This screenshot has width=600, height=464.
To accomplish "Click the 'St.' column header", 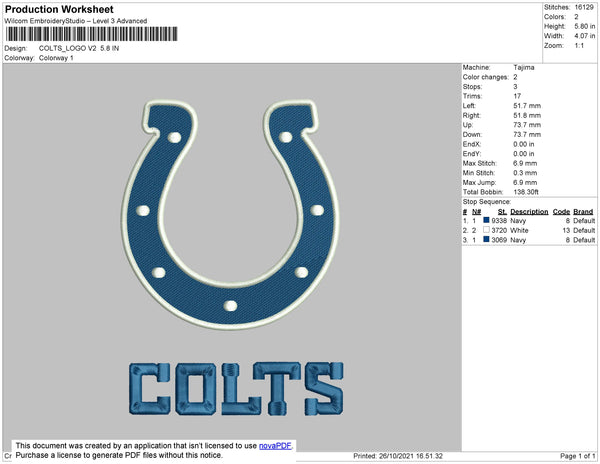I will pos(502,212).
